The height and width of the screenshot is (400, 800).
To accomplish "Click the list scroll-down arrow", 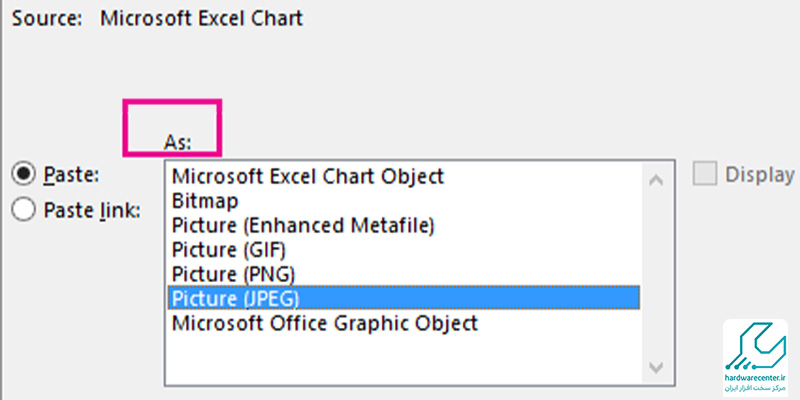I will point(656,367).
